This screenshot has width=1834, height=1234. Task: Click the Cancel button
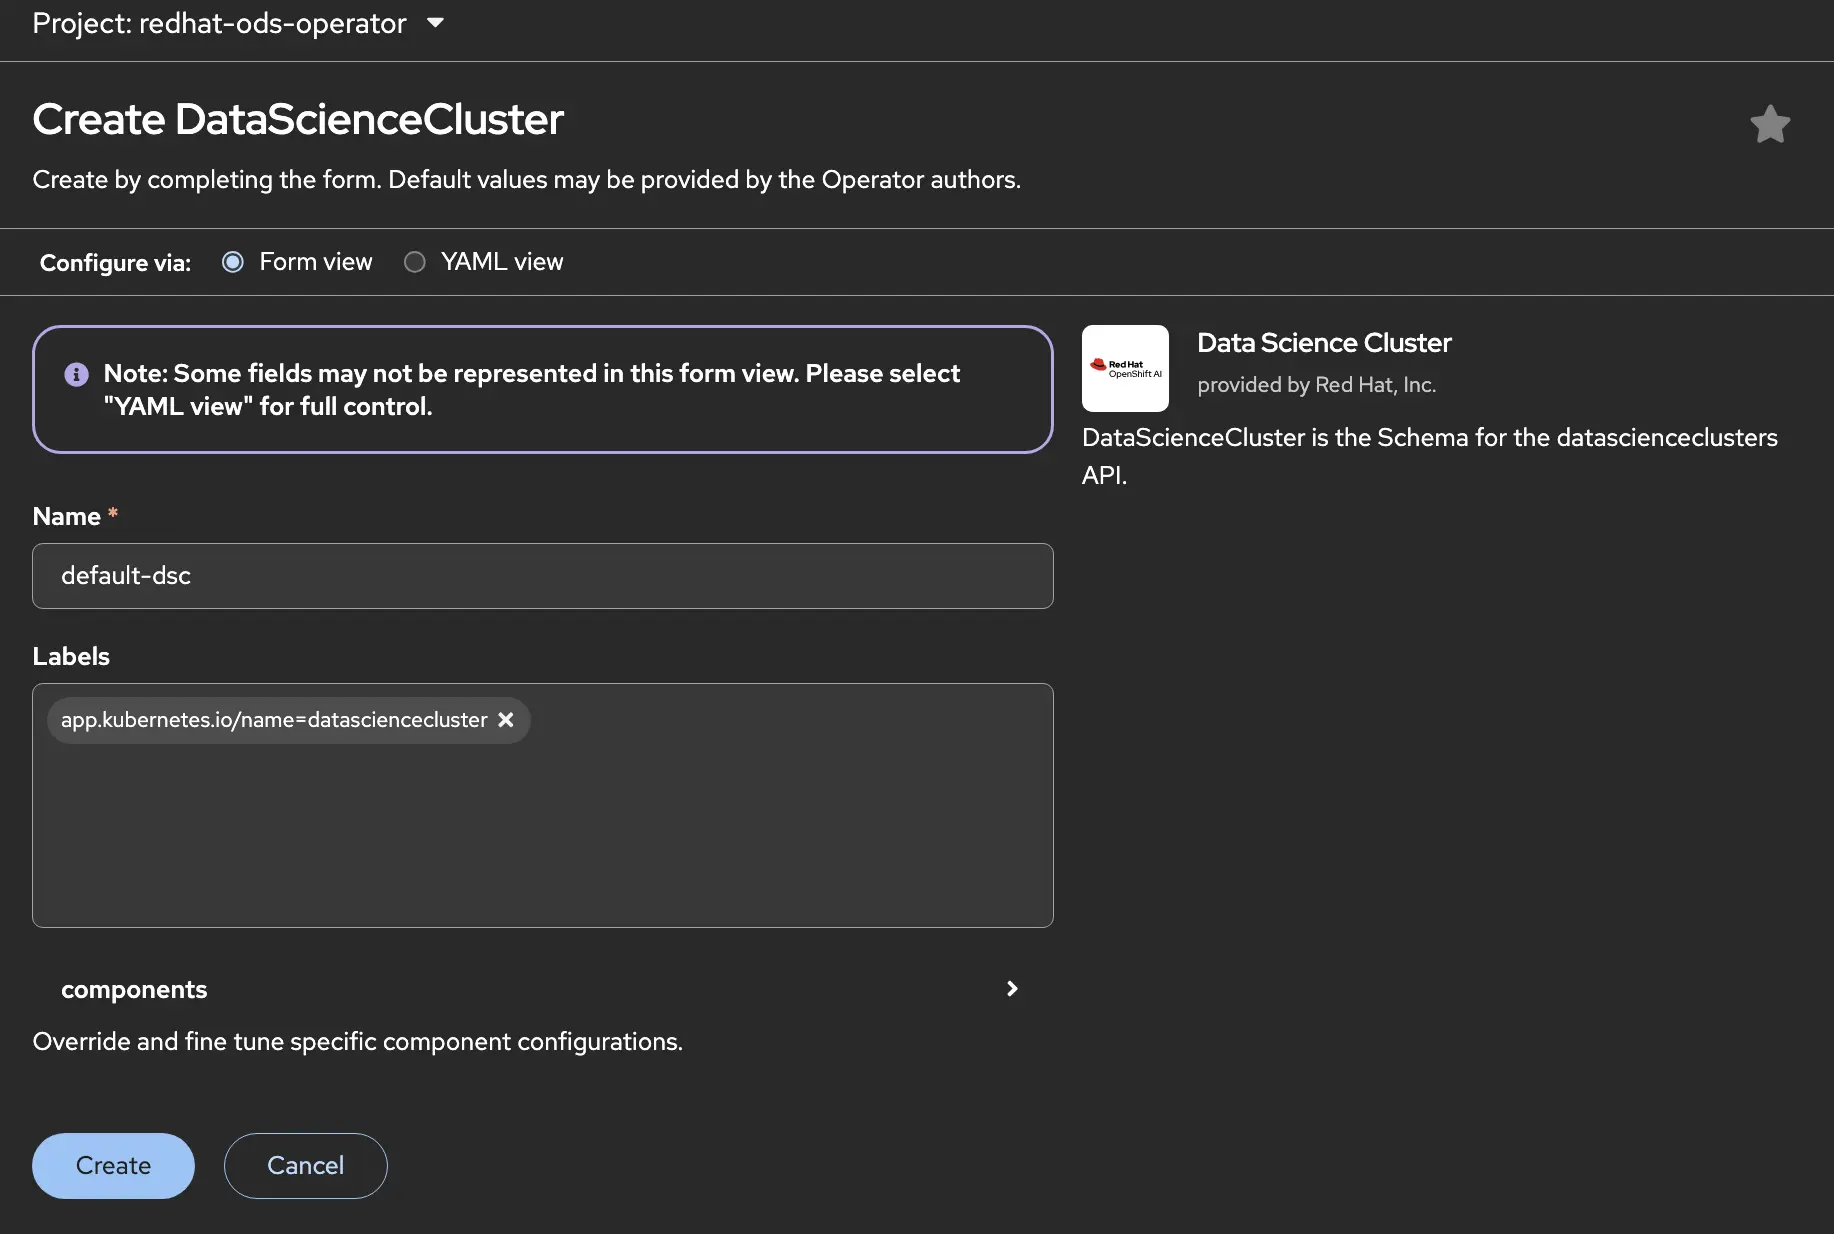306,1166
